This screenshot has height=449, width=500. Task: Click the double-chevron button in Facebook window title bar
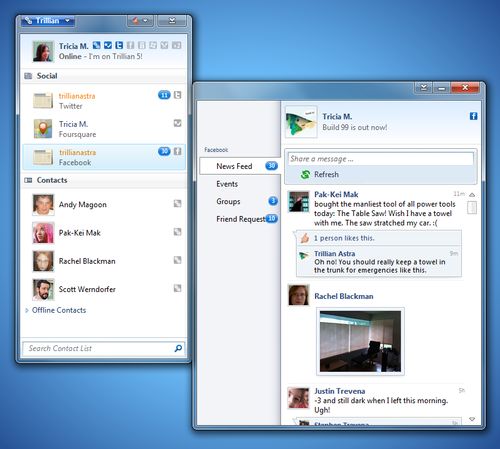424,88
